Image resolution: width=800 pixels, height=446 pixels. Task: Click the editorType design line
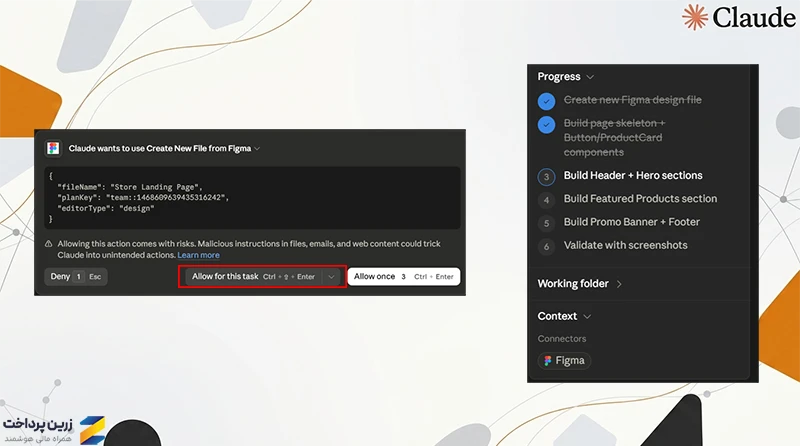(106, 208)
